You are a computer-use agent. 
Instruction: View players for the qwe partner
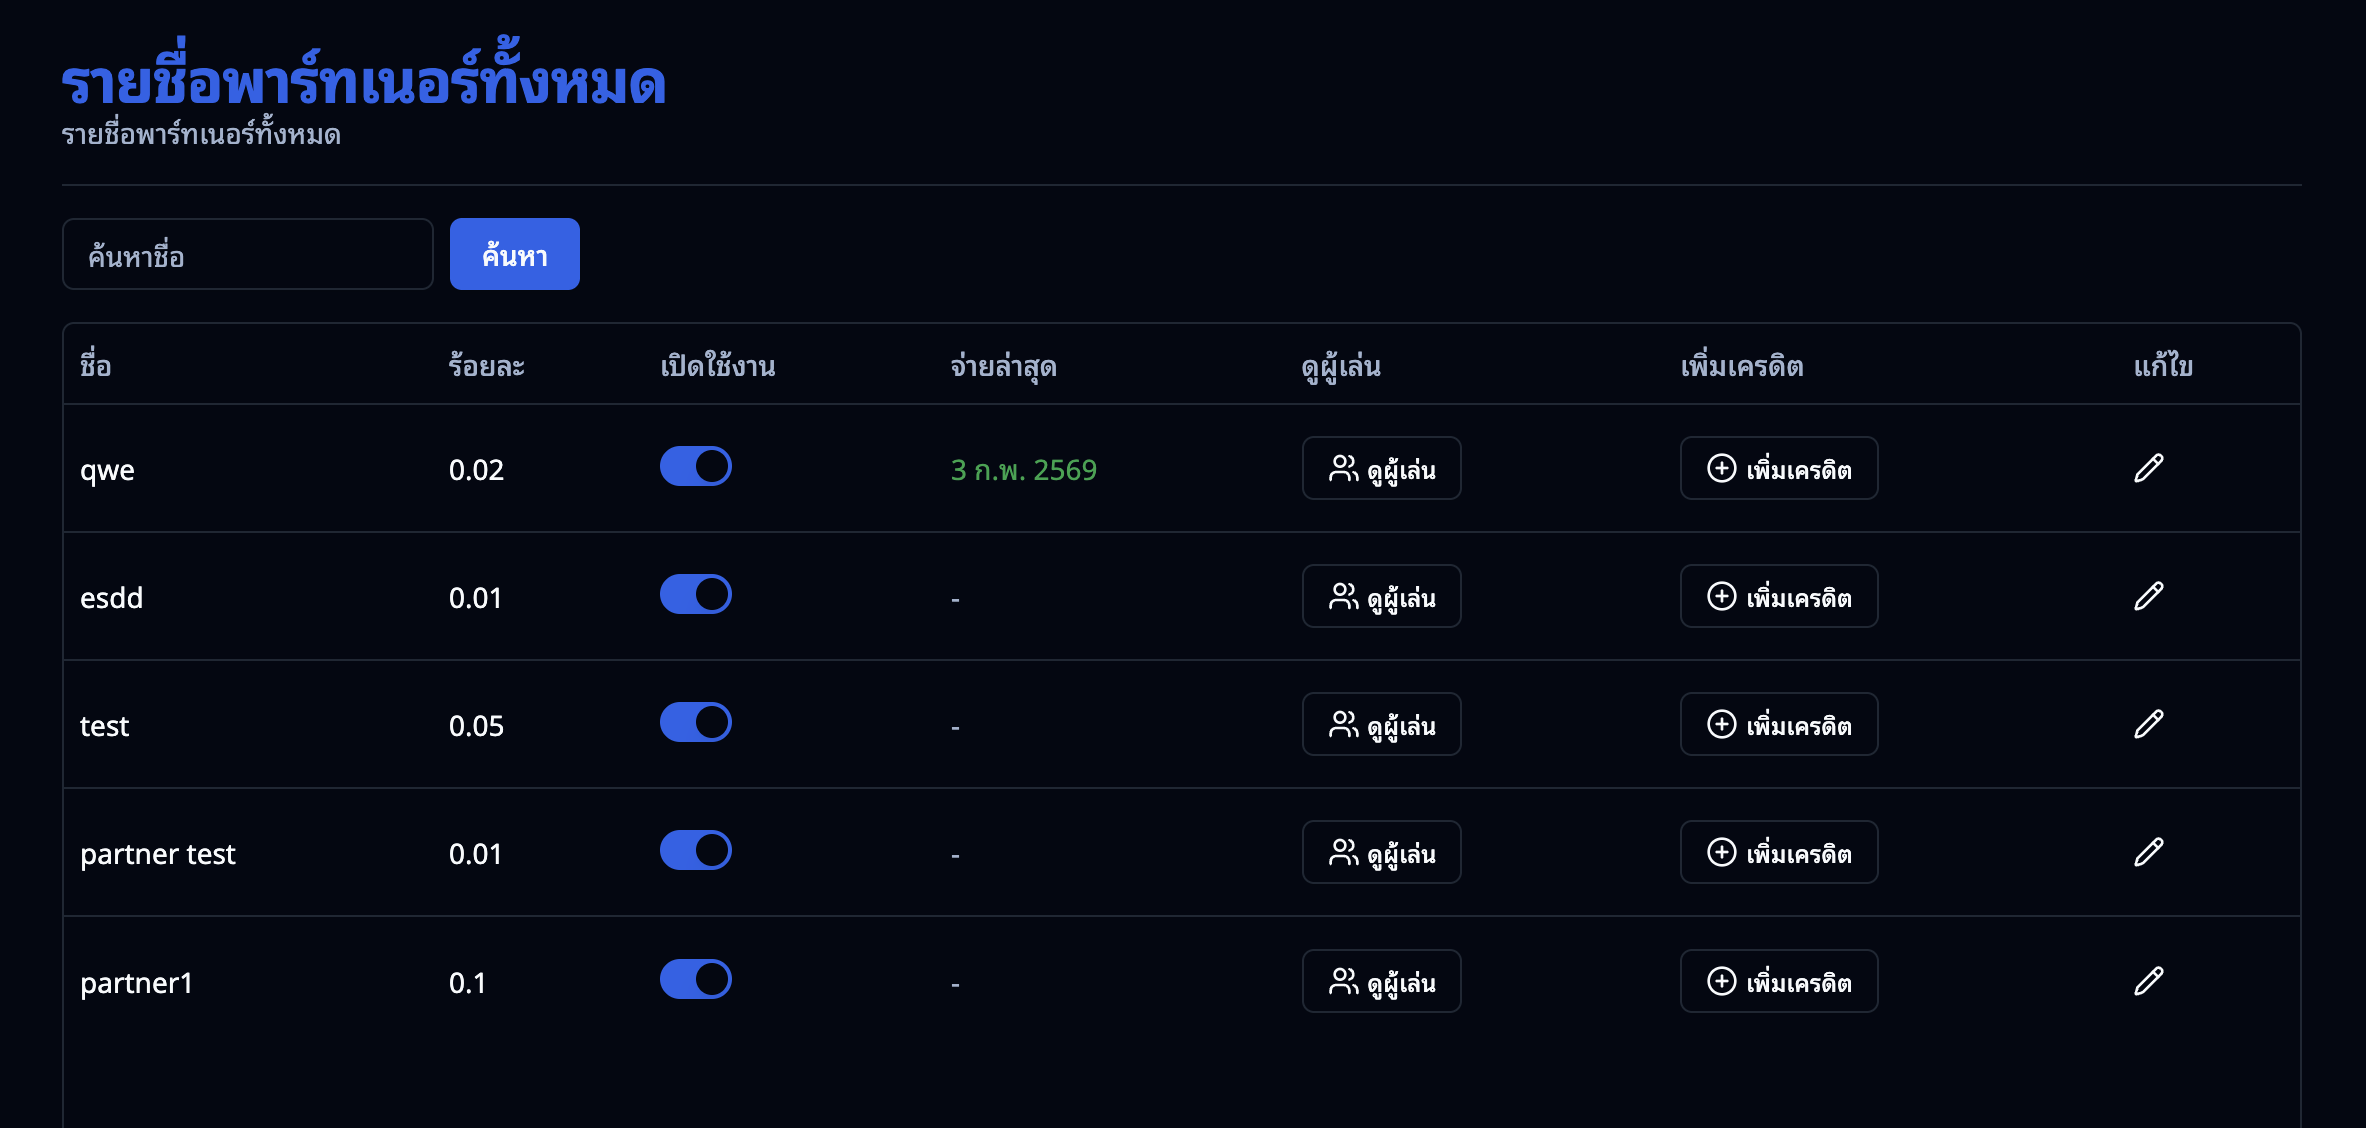(x=1381, y=468)
